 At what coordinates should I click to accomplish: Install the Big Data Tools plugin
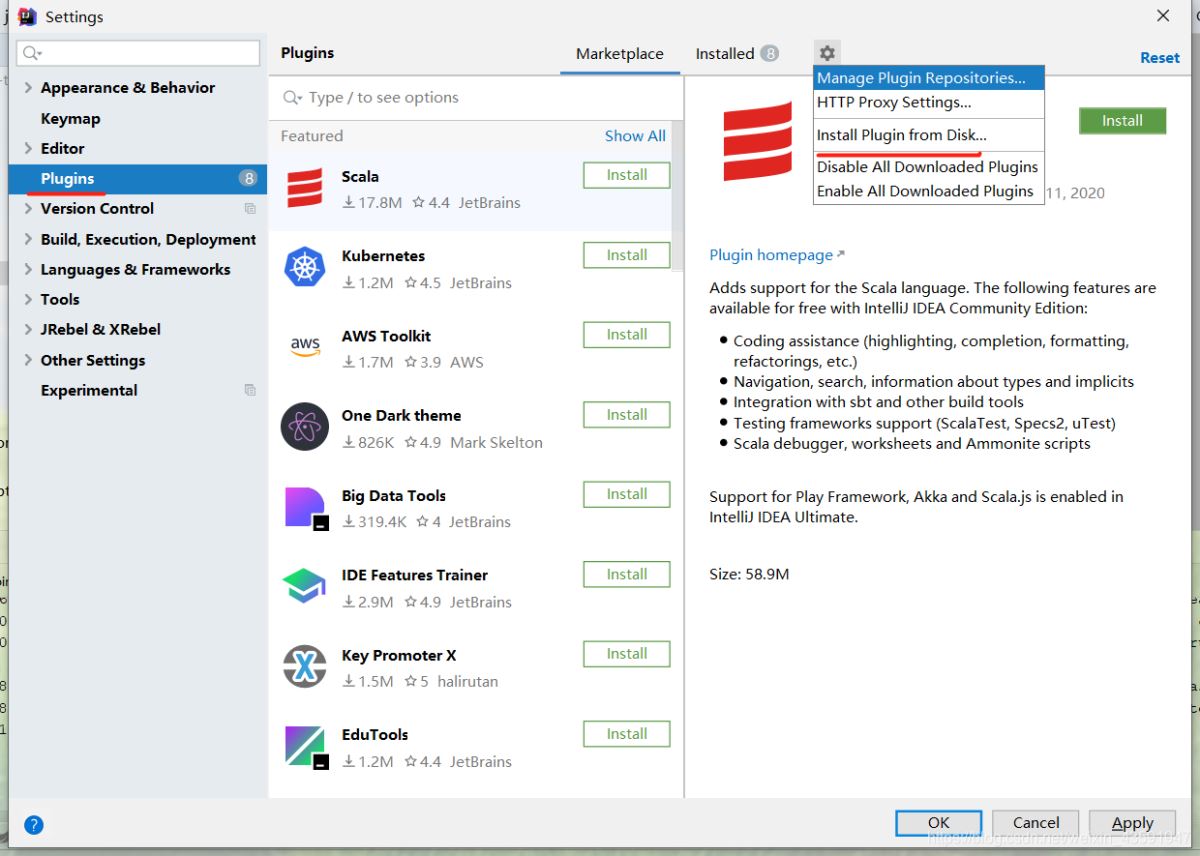[x=627, y=494]
